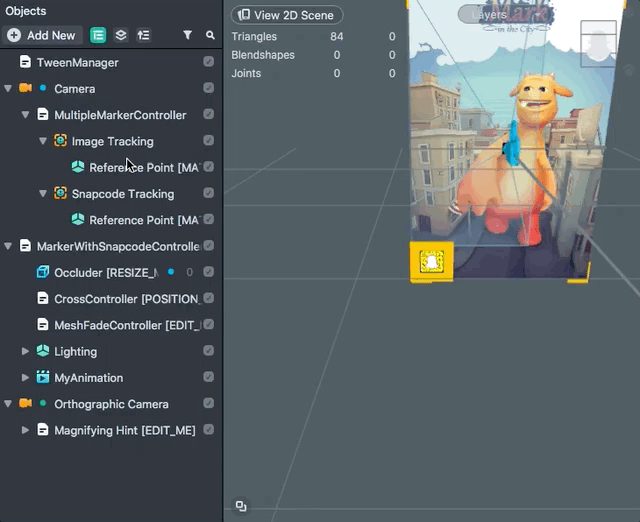Click the Add New object button
The height and width of the screenshot is (522, 640).
[x=41, y=35]
